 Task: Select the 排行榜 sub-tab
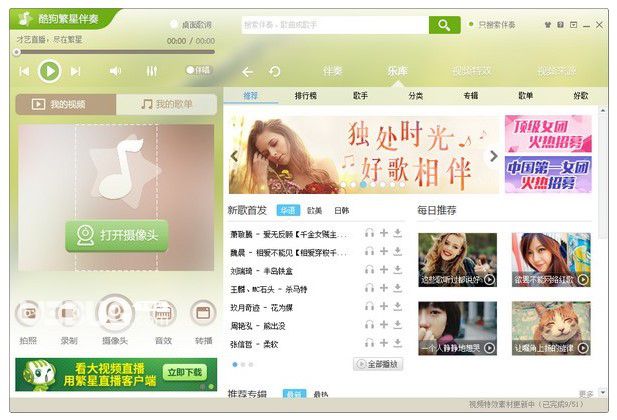(x=306, y=96)
